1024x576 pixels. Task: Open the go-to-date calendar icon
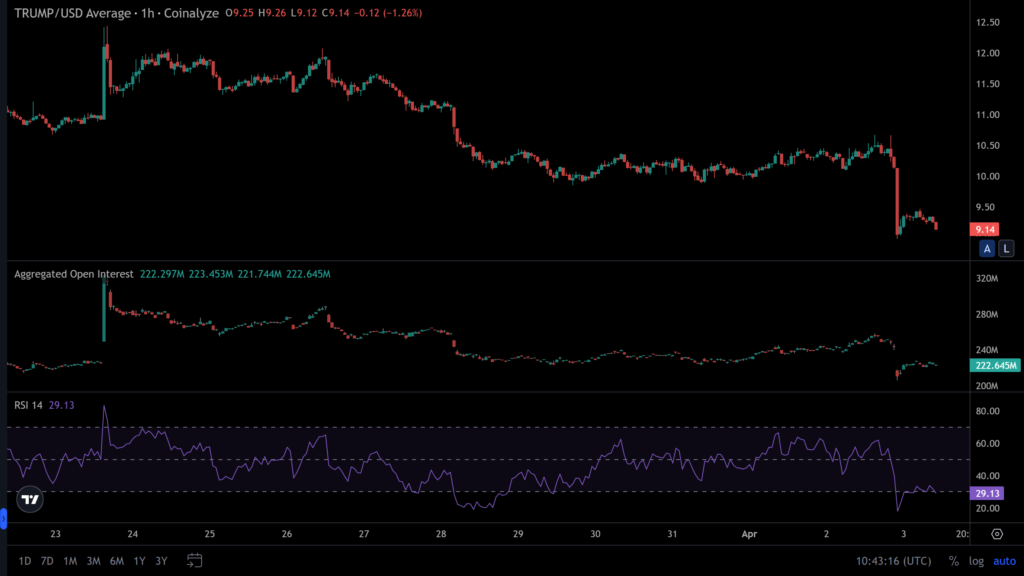tap(195, 560)
